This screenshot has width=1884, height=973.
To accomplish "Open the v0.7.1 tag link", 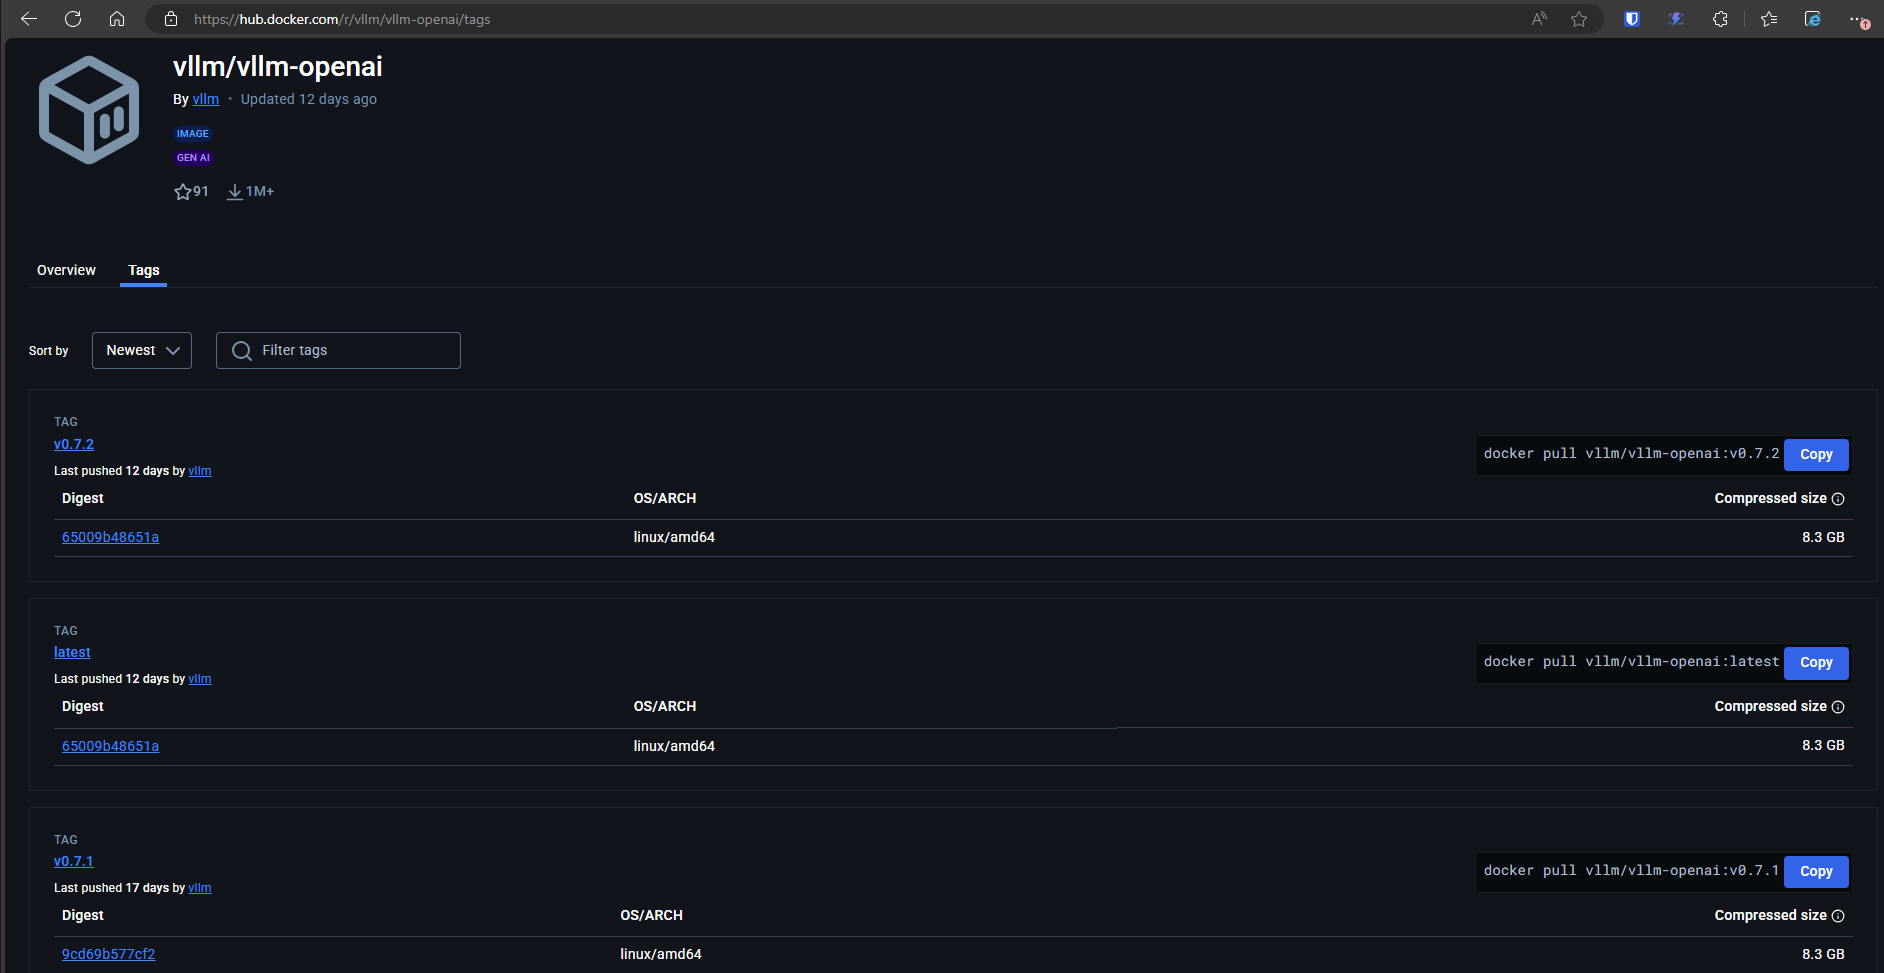I will tap(74, 861).
